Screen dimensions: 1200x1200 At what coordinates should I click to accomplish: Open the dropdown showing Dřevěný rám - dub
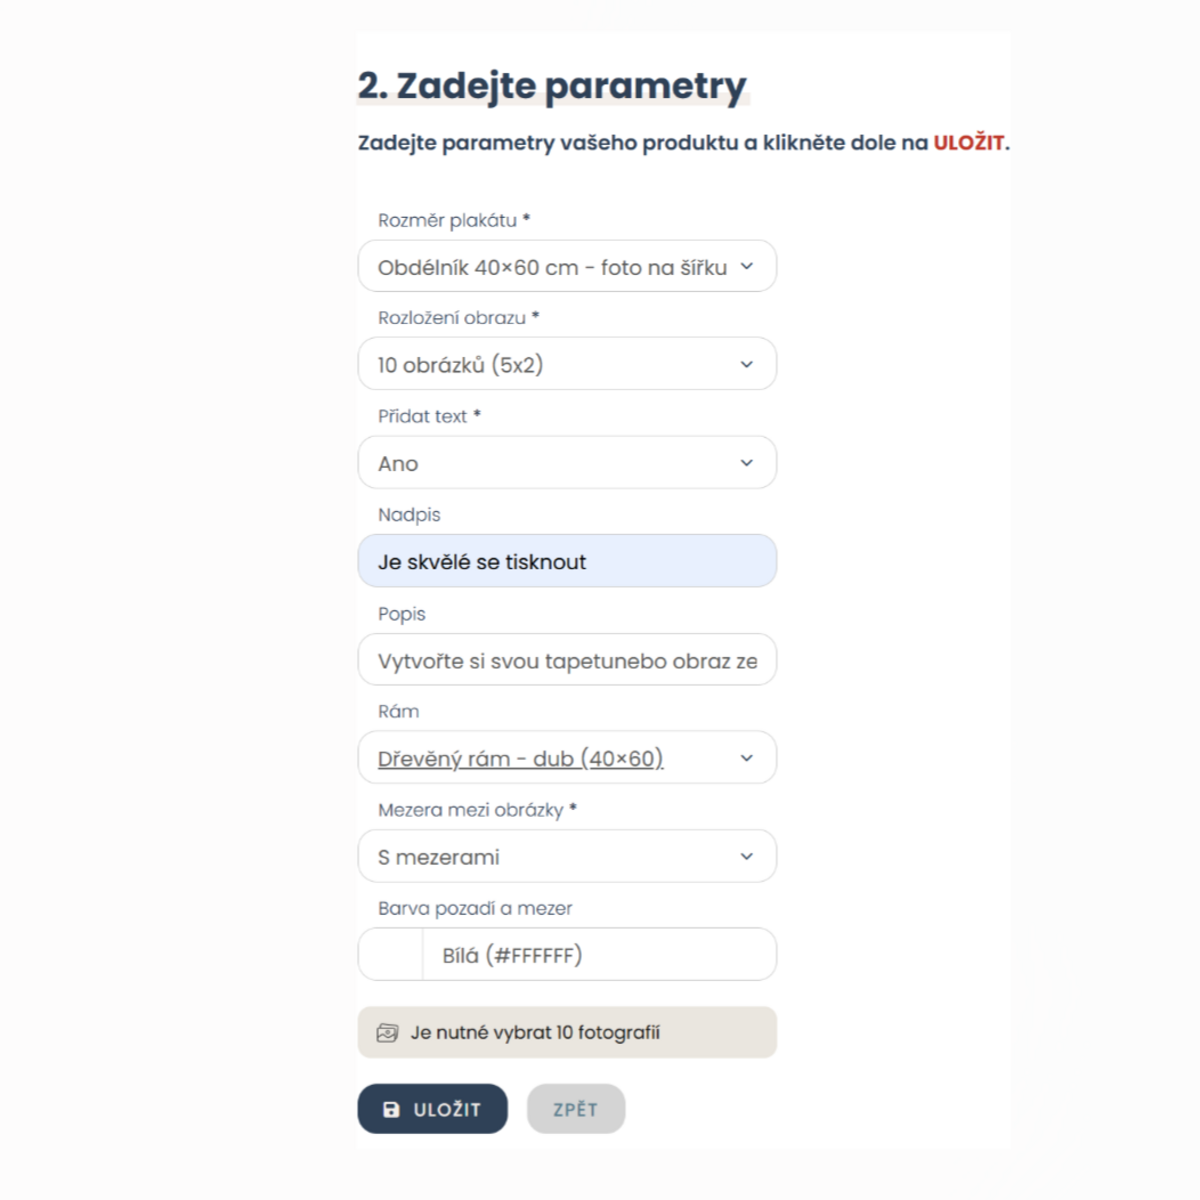(x=550, y=758)
